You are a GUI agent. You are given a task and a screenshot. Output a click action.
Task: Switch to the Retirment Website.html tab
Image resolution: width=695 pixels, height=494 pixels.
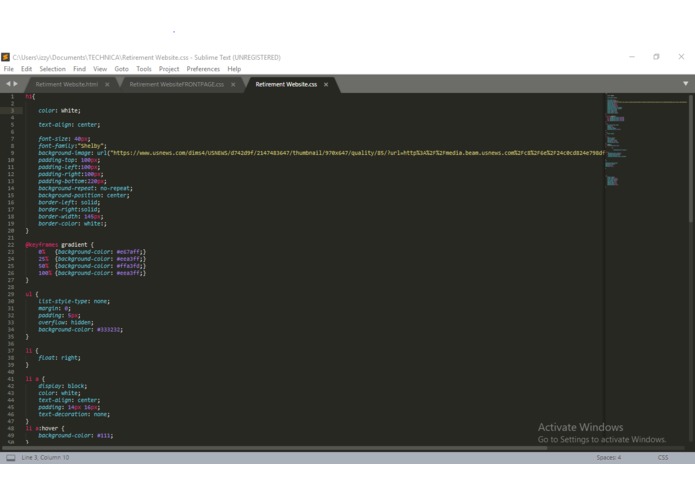point(66,85)
